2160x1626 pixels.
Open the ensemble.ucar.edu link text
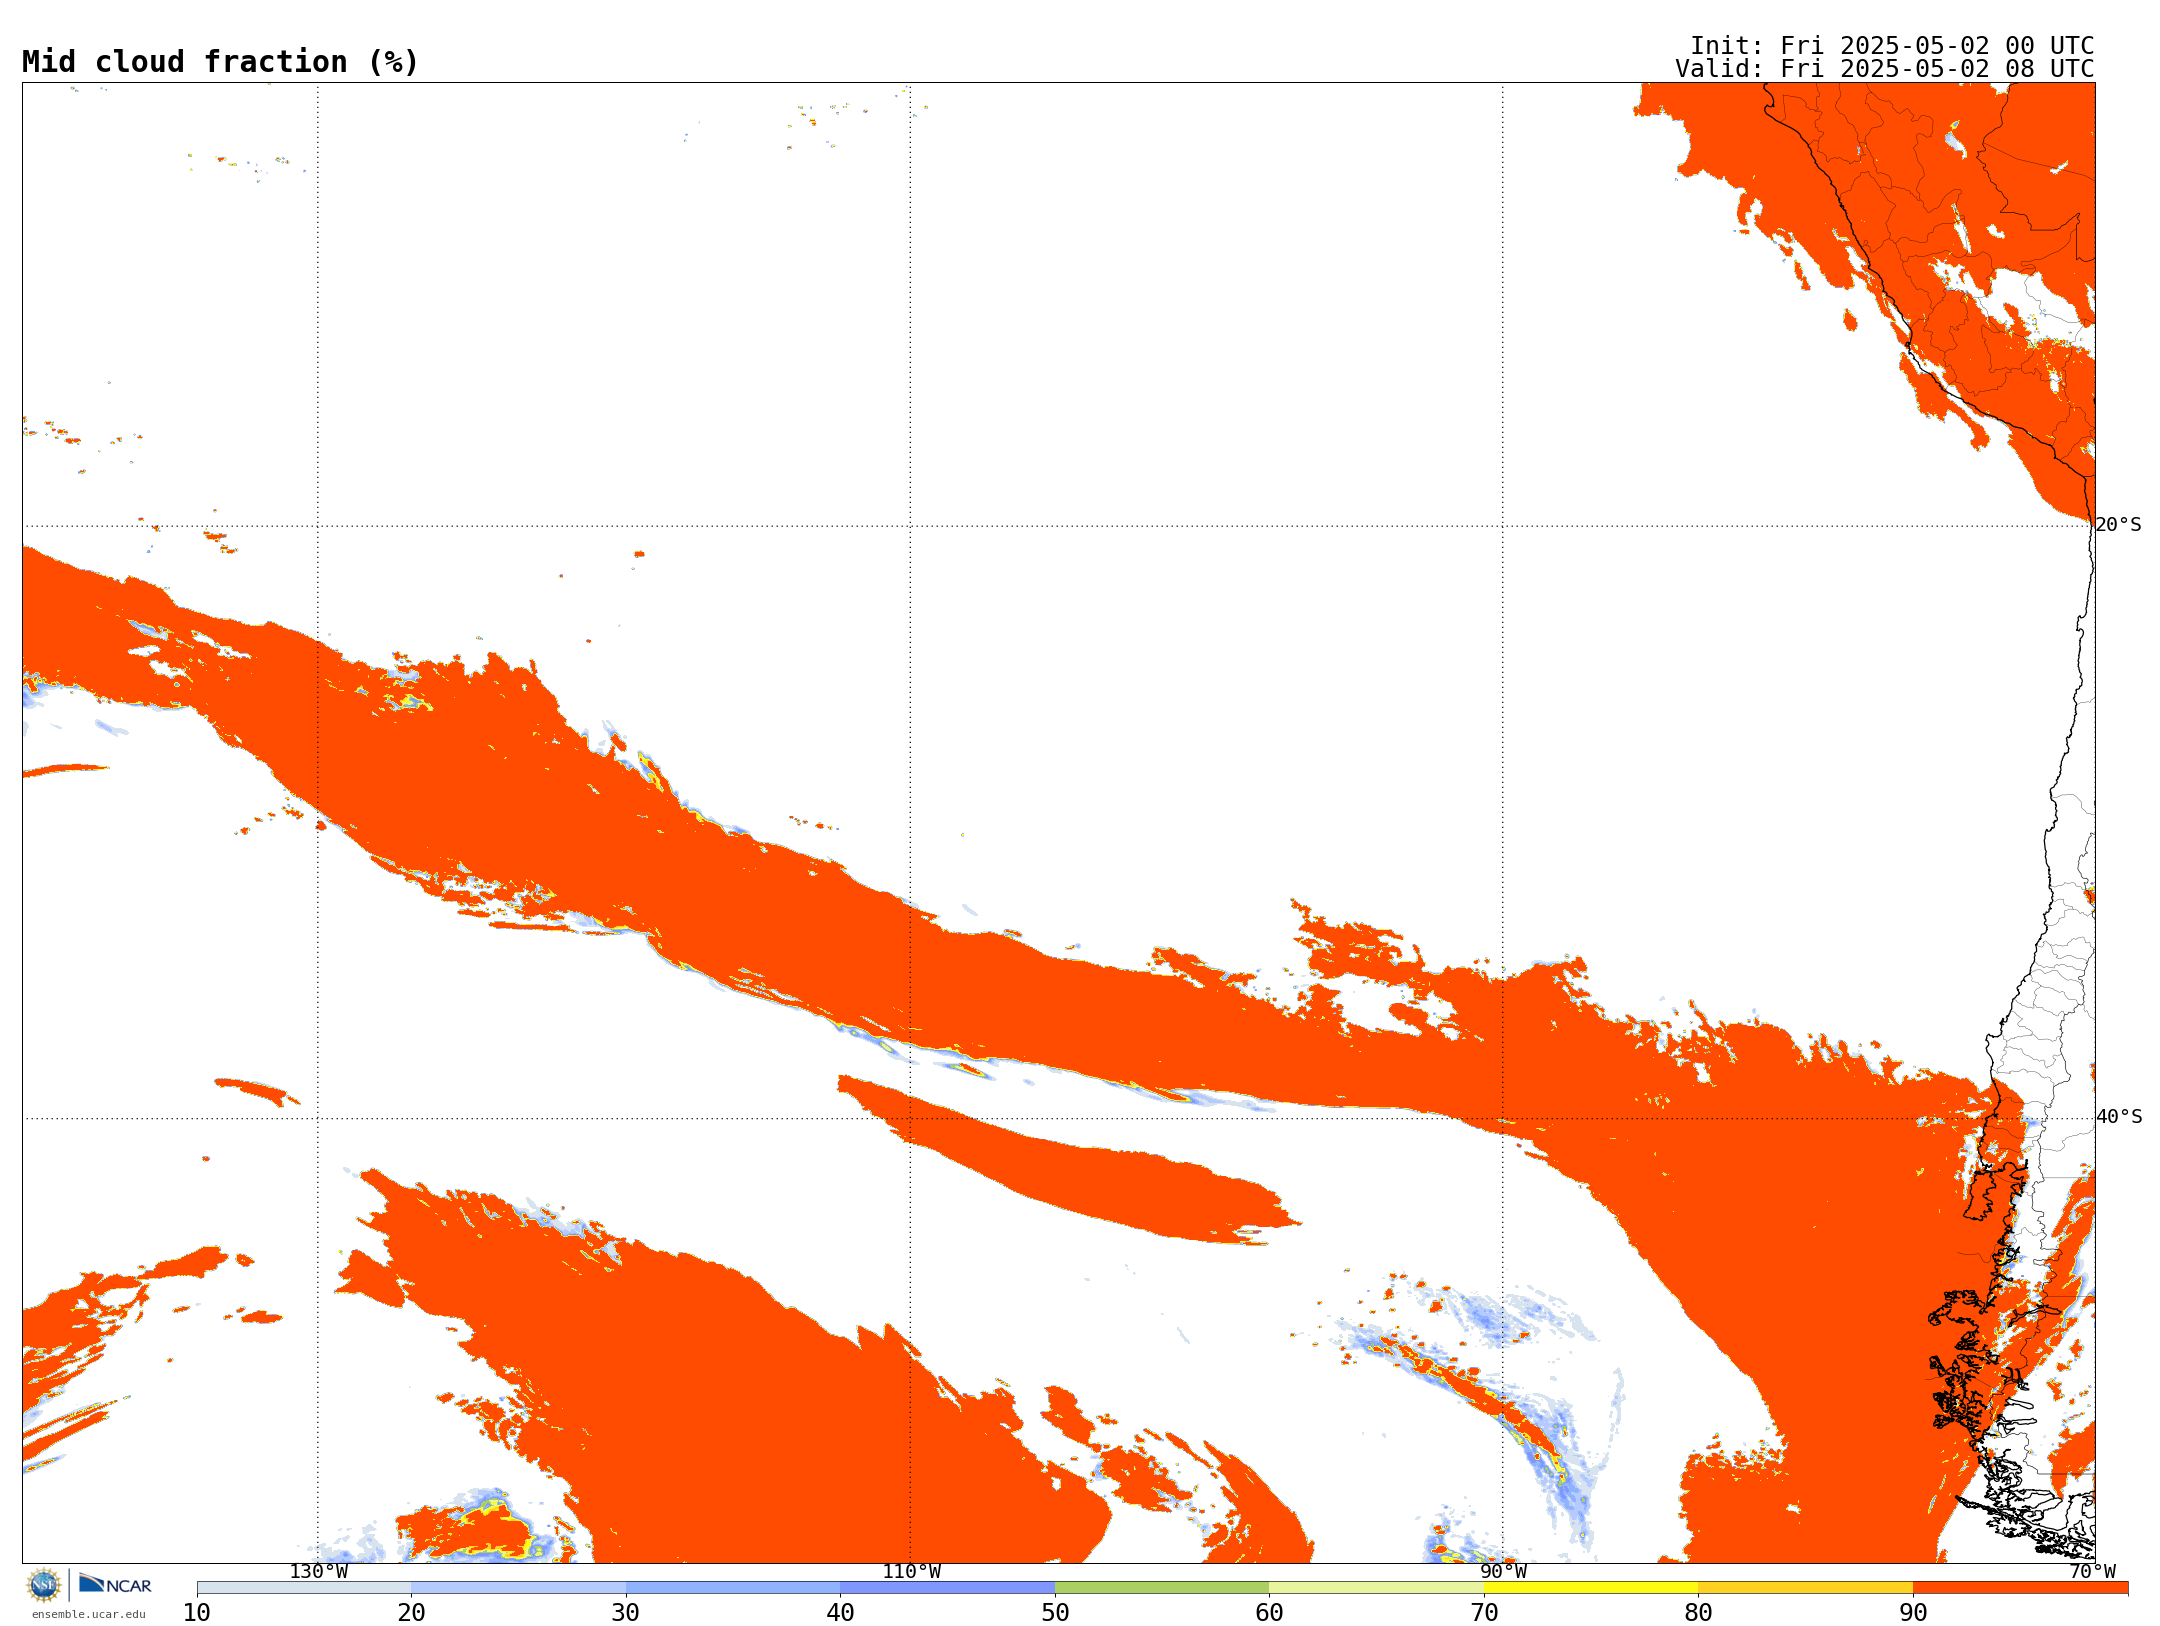point(89,1614)
